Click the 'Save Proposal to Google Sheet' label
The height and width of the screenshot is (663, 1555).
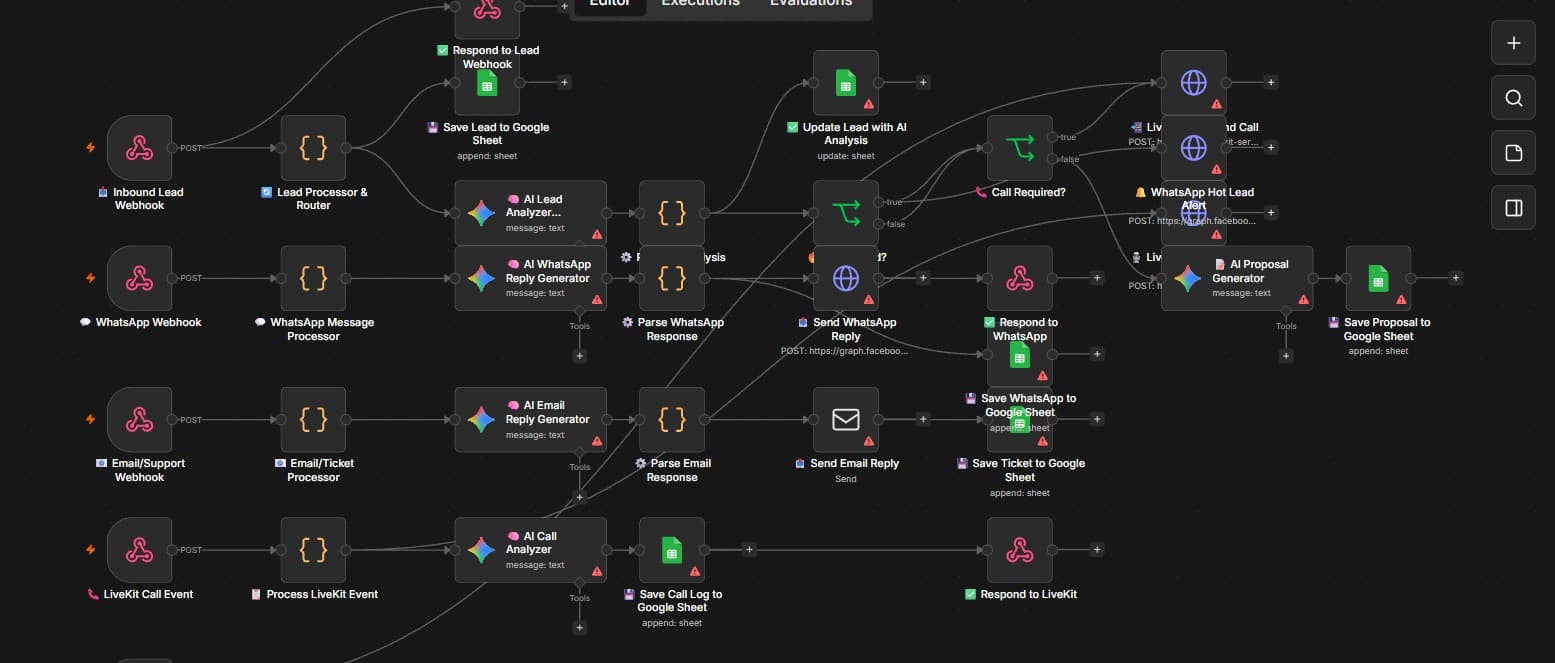coord(1379,330)
